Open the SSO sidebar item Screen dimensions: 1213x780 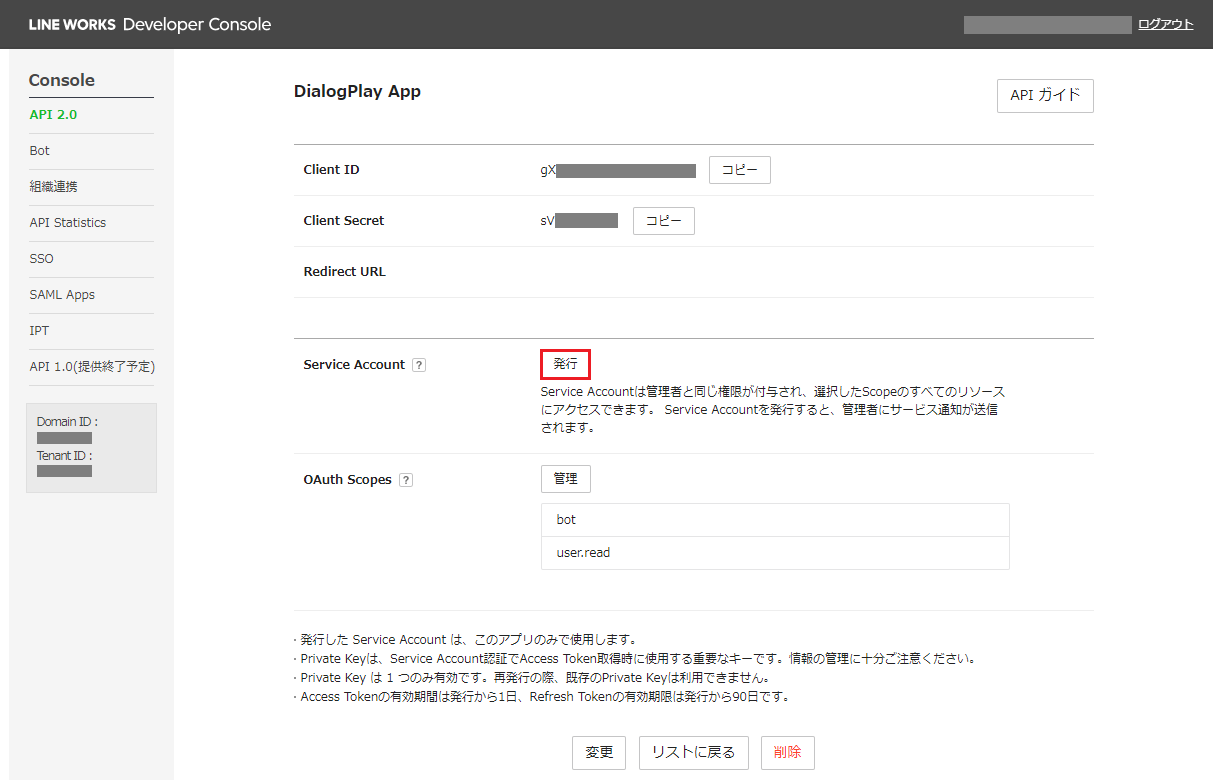(42, 259)
